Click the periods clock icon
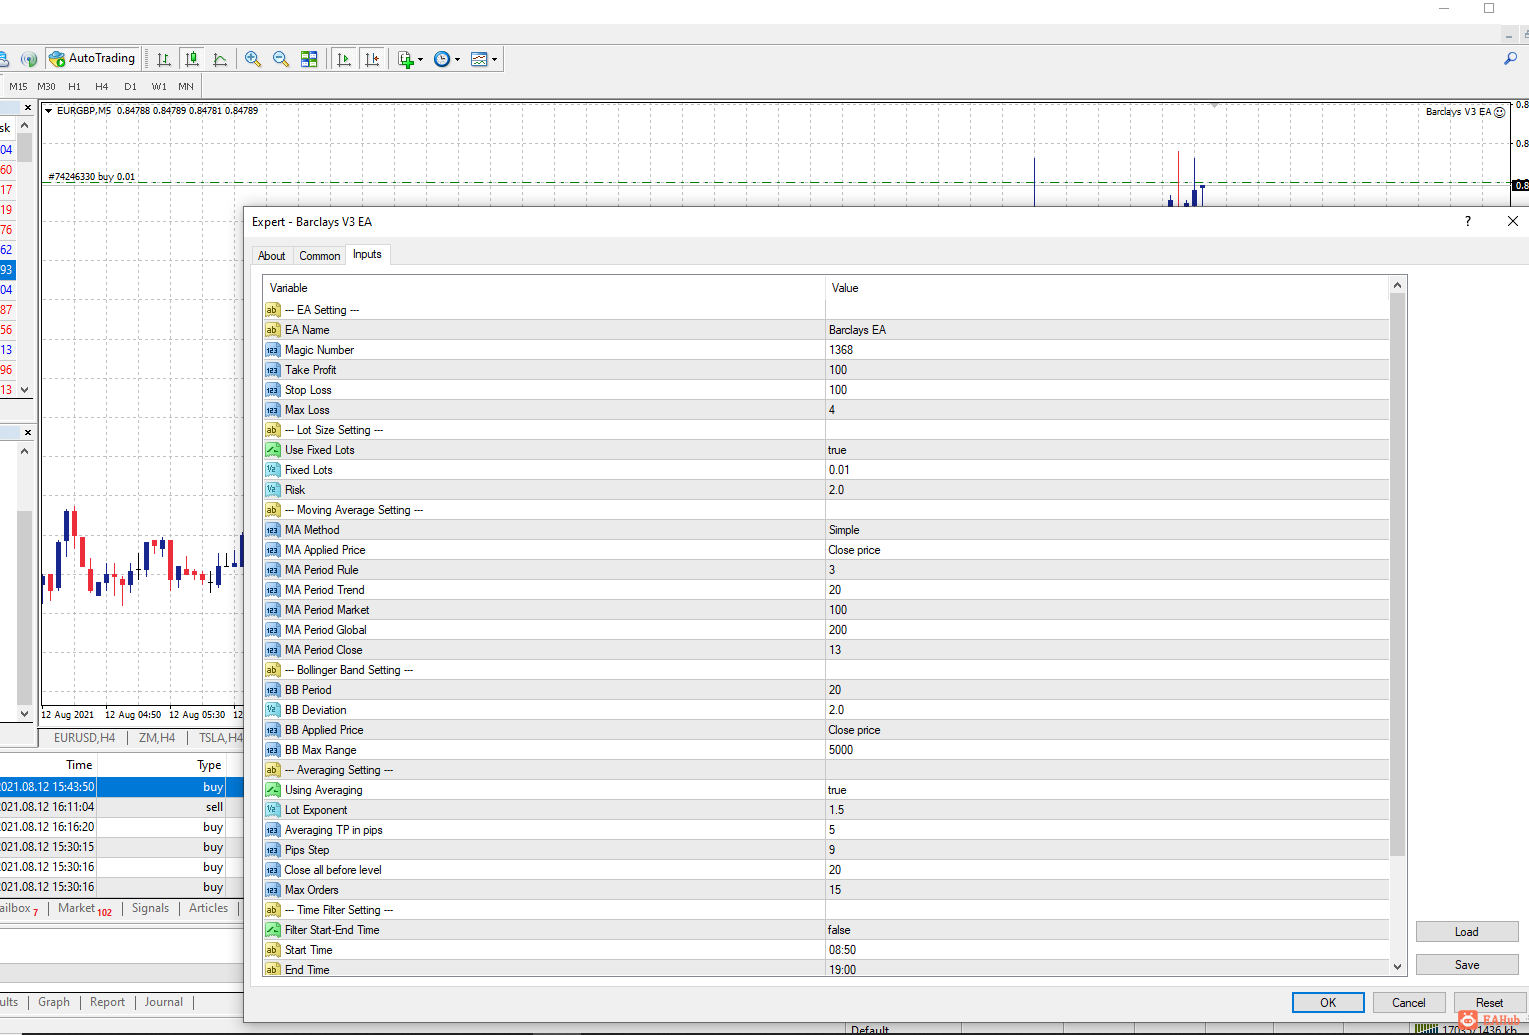Viewport: 1529px width, 1035px height. pos(441,59)
